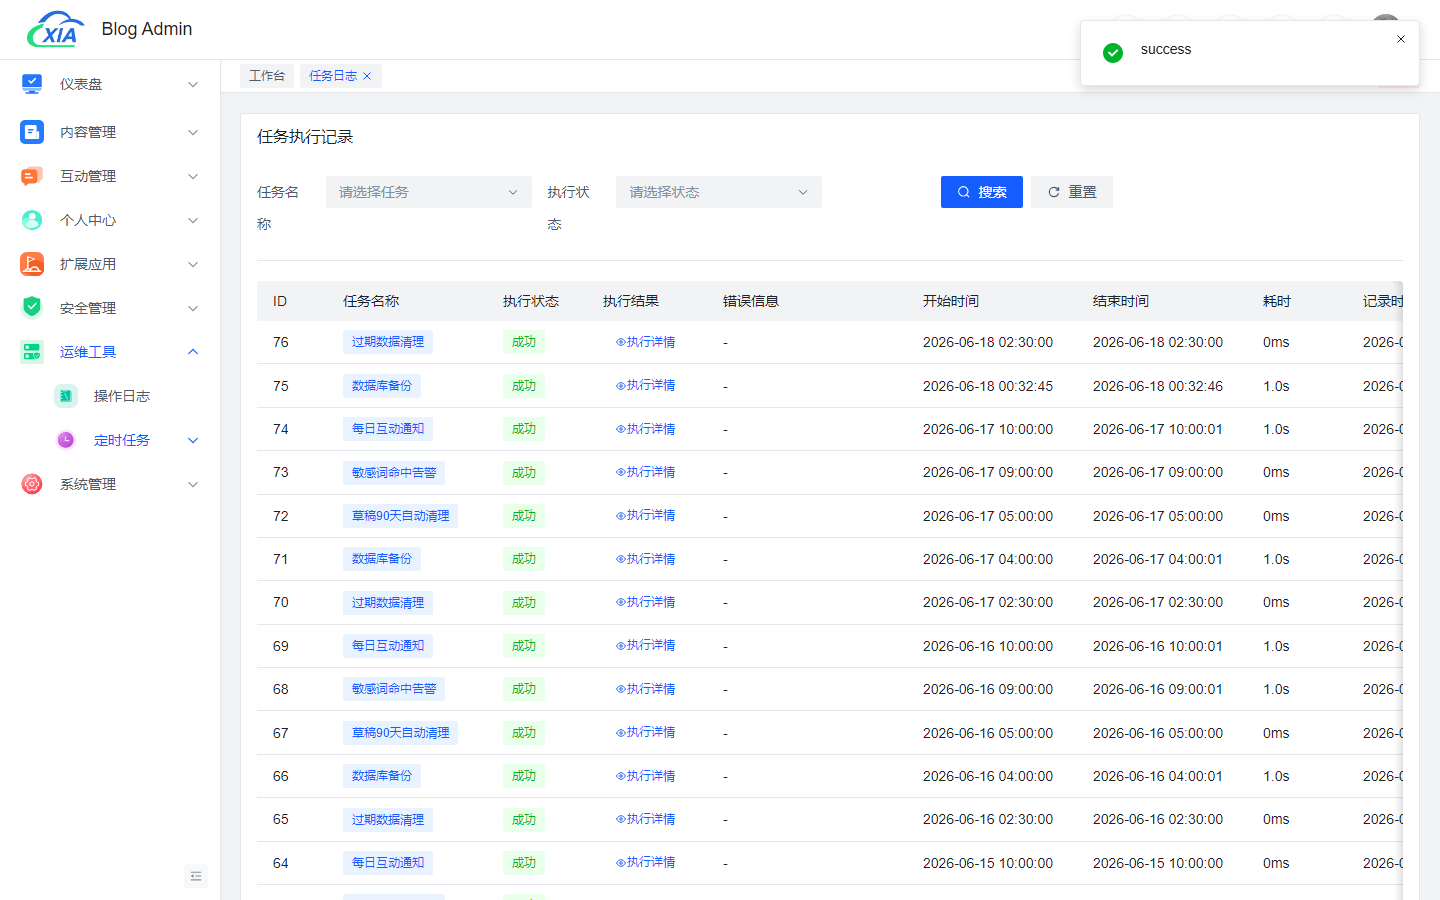Click the 敏感词命中告警 tag in row 73

(394, 473)
